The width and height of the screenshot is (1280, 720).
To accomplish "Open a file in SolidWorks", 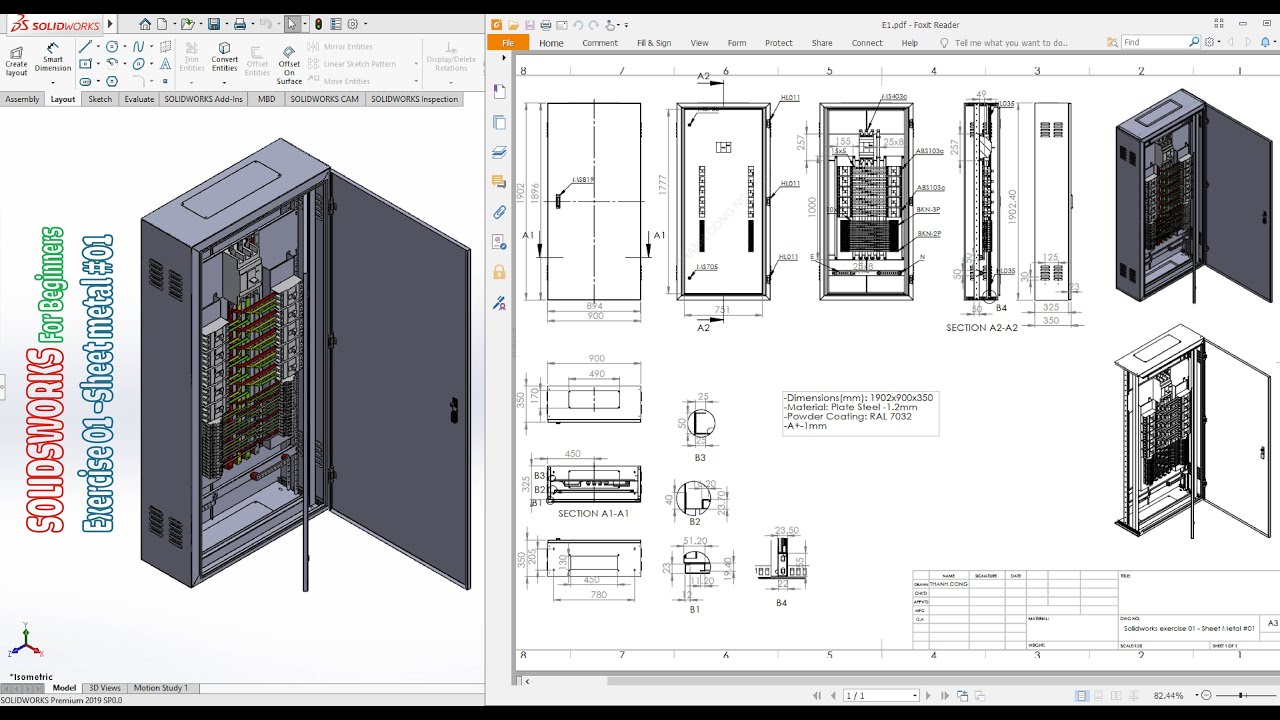I will (x=187, y=24).
